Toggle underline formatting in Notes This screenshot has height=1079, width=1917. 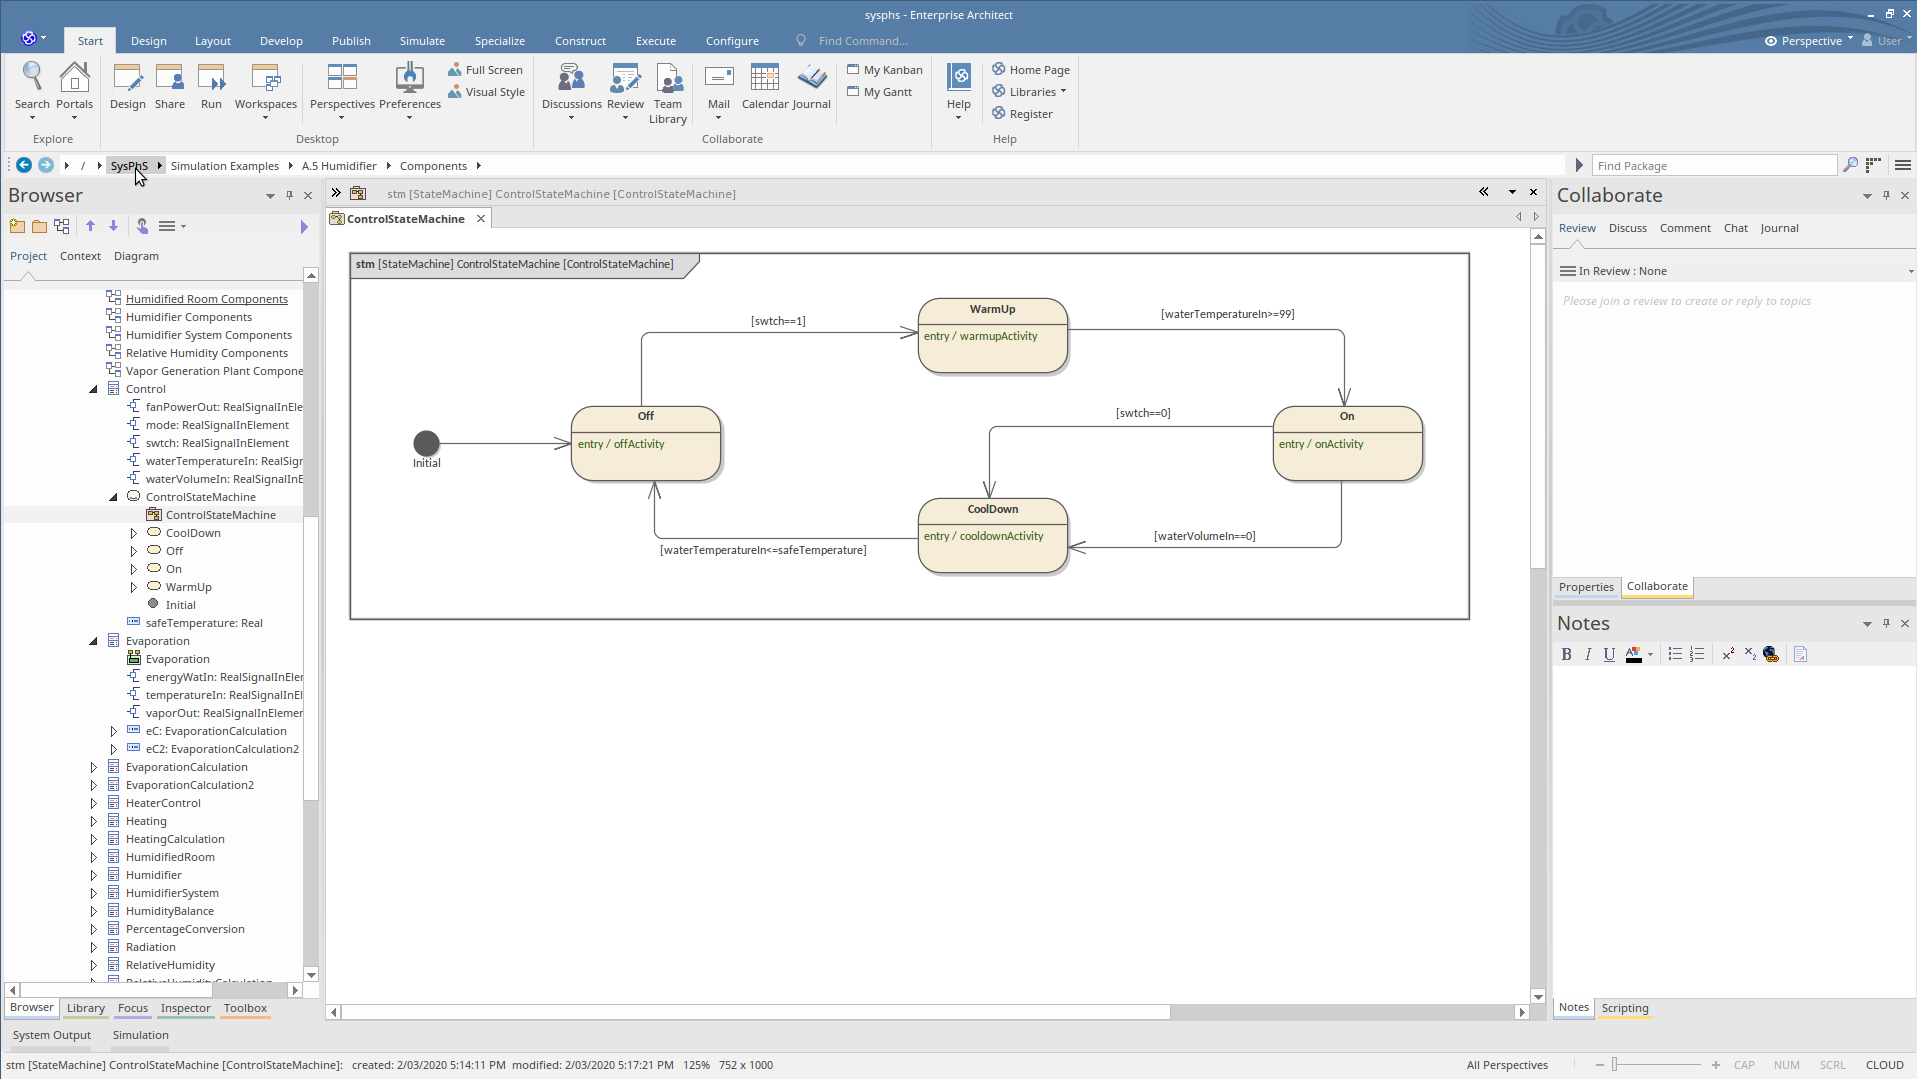tap(1609, 654)
